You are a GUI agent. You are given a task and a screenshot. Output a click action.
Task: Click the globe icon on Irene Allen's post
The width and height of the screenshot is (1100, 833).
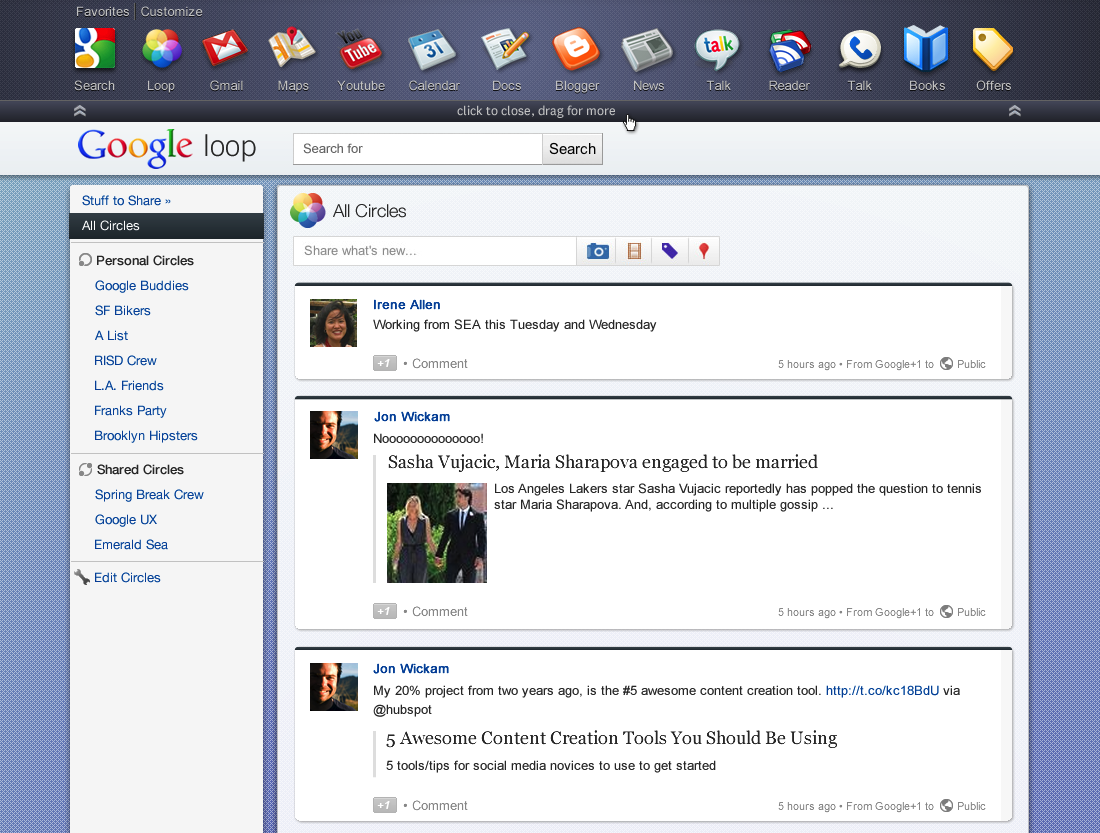[x=946, y=364]
